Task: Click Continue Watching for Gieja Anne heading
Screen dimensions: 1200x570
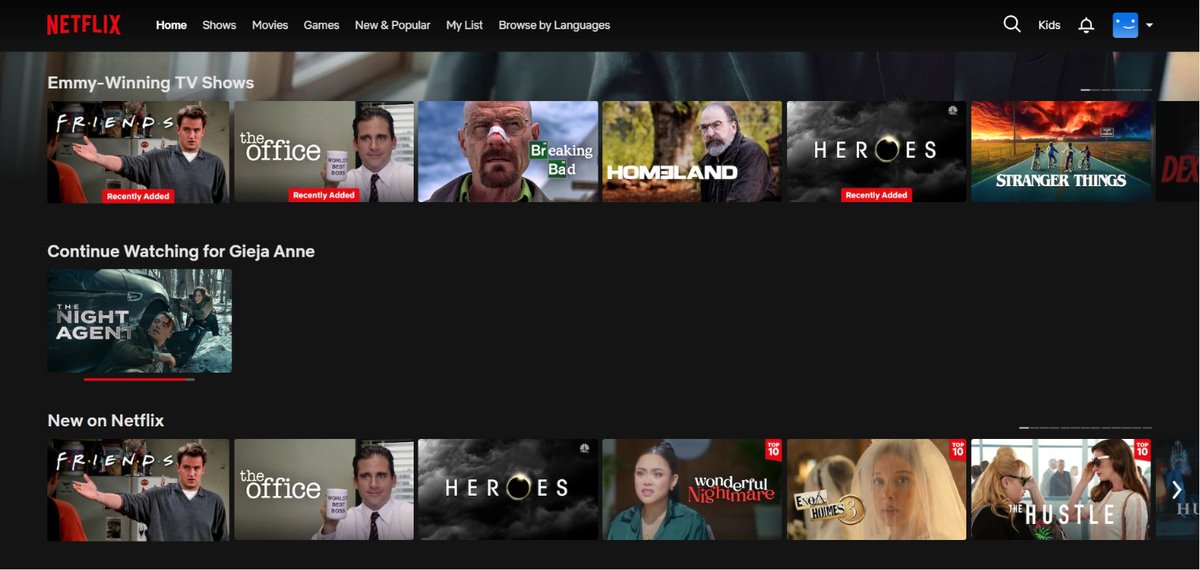Action: pos(181,251)
